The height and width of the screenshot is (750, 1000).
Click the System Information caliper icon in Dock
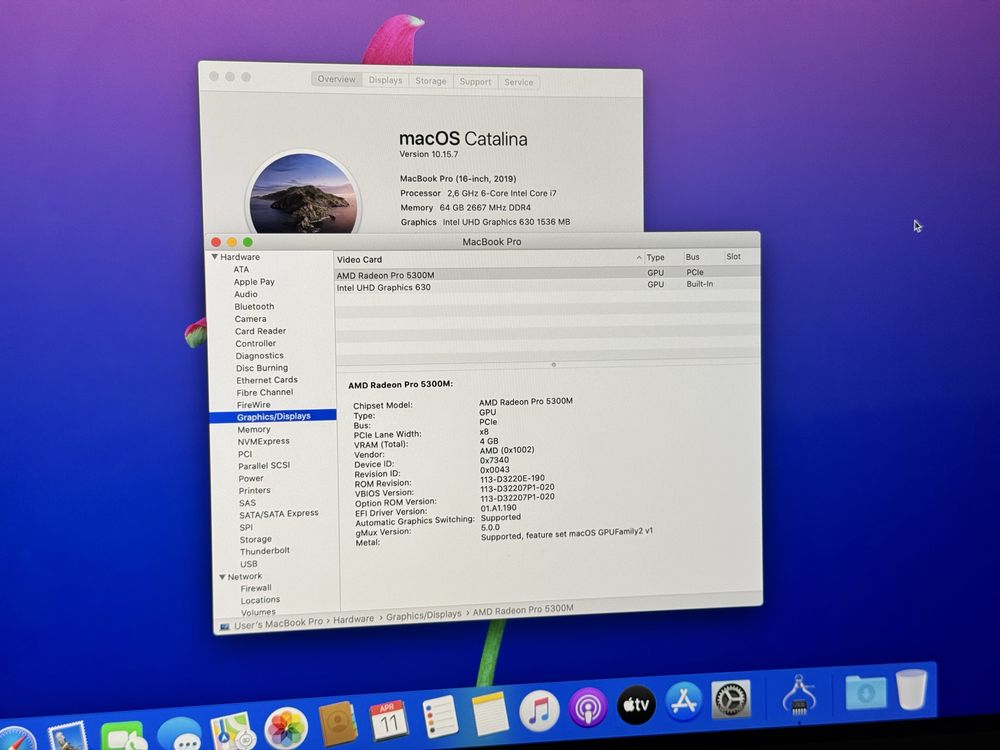(x=799, y=695)
